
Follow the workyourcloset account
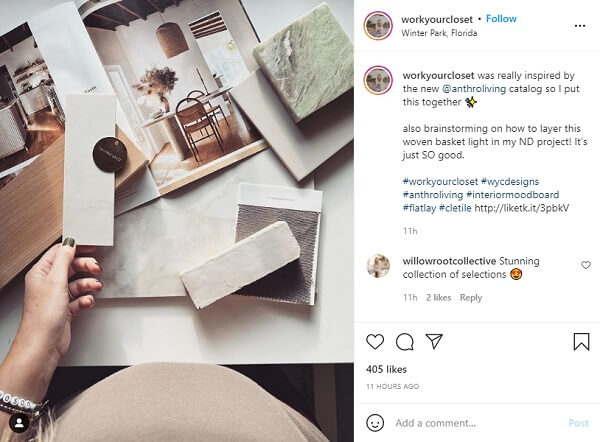coord(501,19)
